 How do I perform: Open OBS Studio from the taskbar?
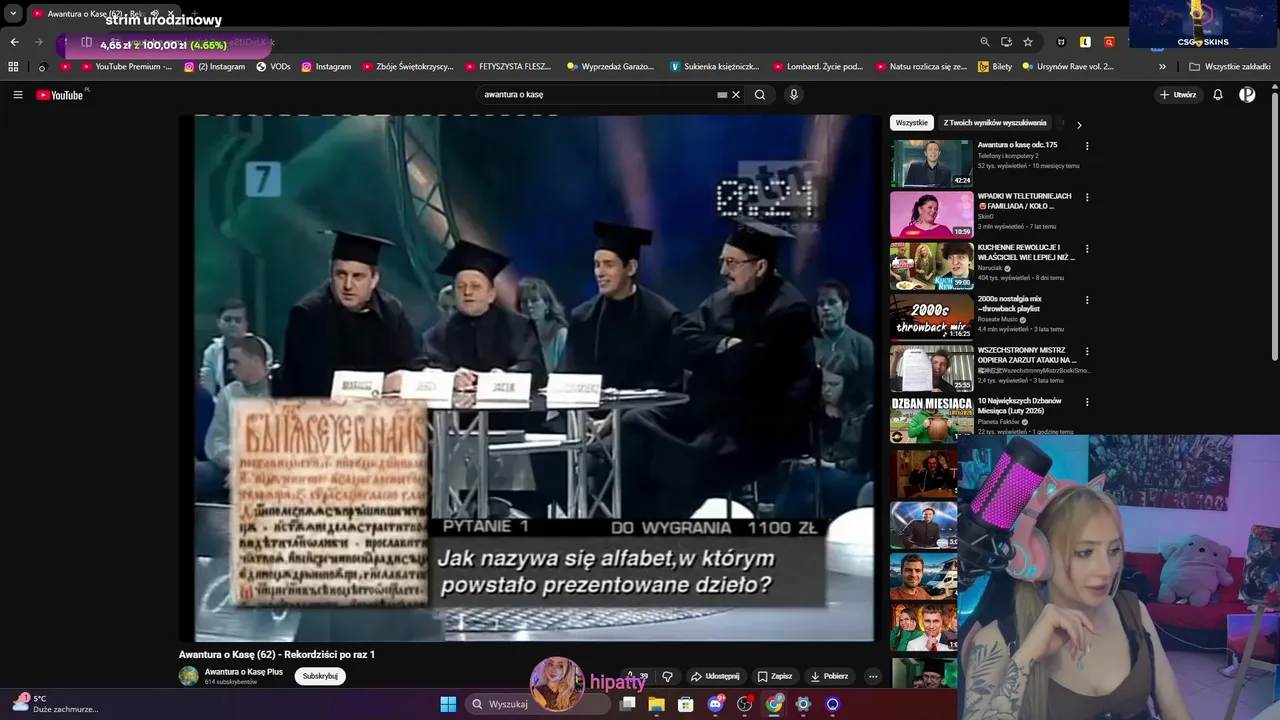click(744, 704)
